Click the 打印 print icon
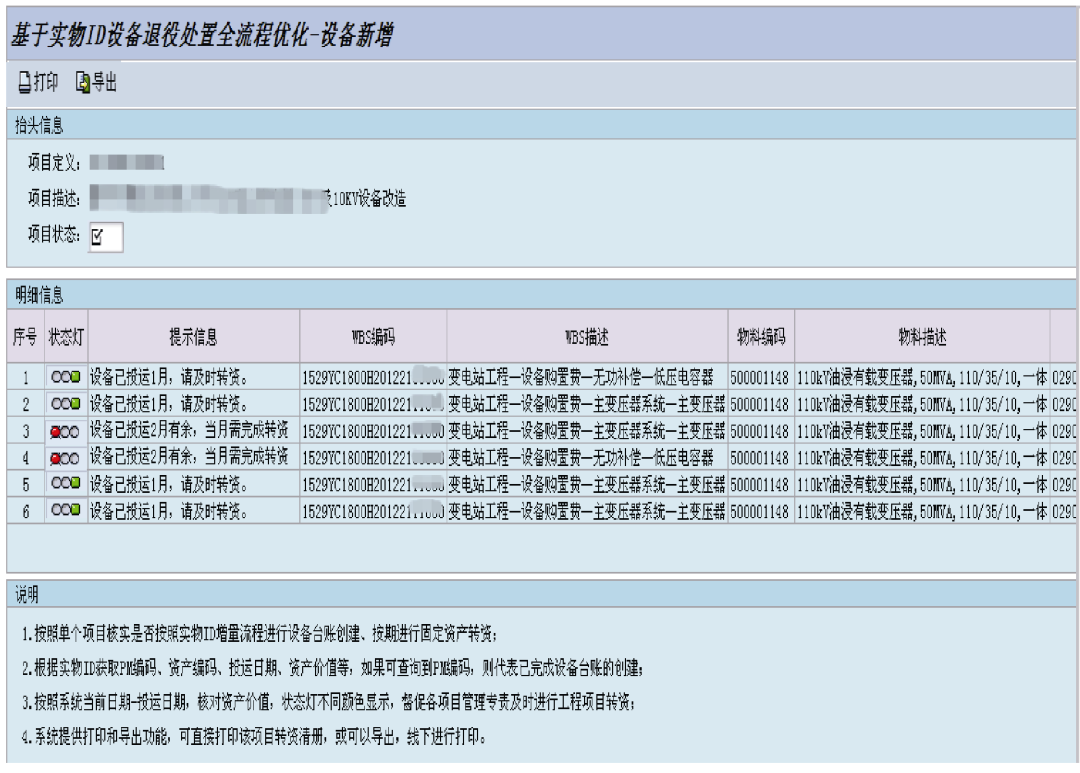The image size is (1080, 773). point(25,83)
